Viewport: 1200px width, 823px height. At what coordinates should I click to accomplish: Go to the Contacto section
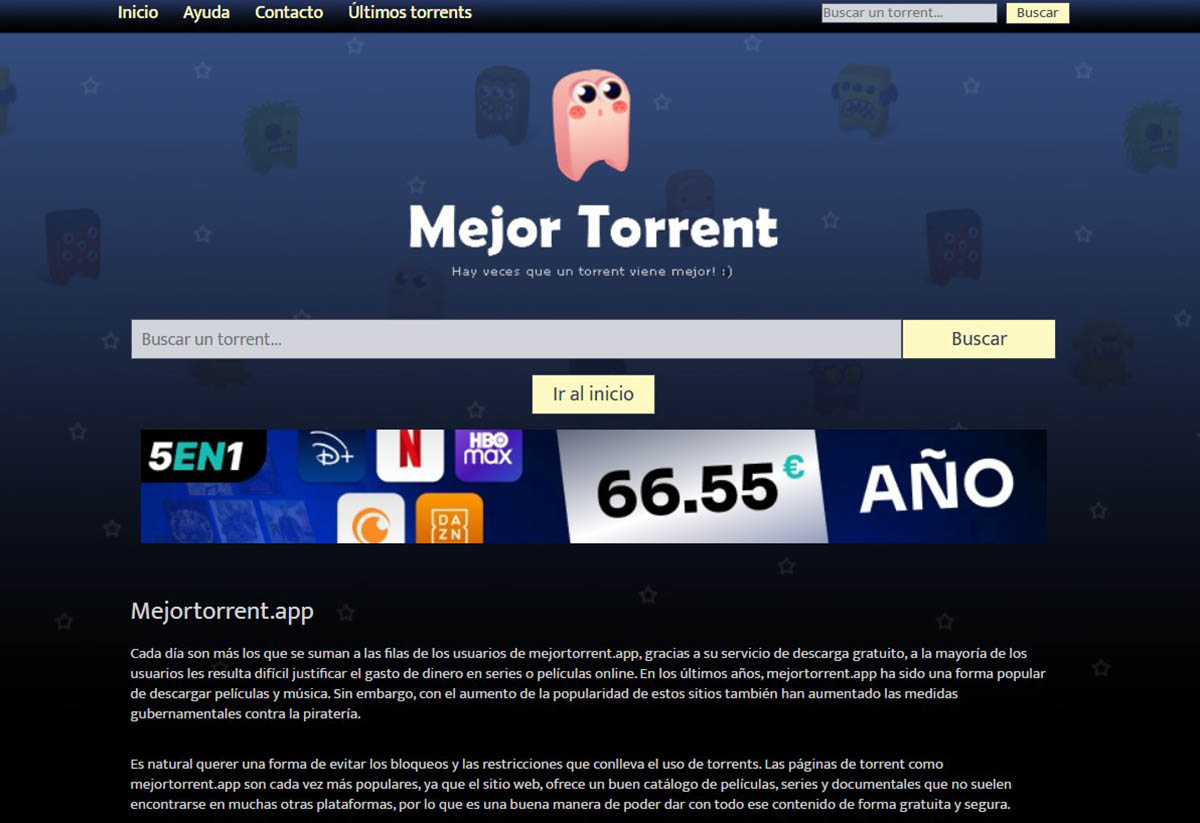click(x=289, y=12)
